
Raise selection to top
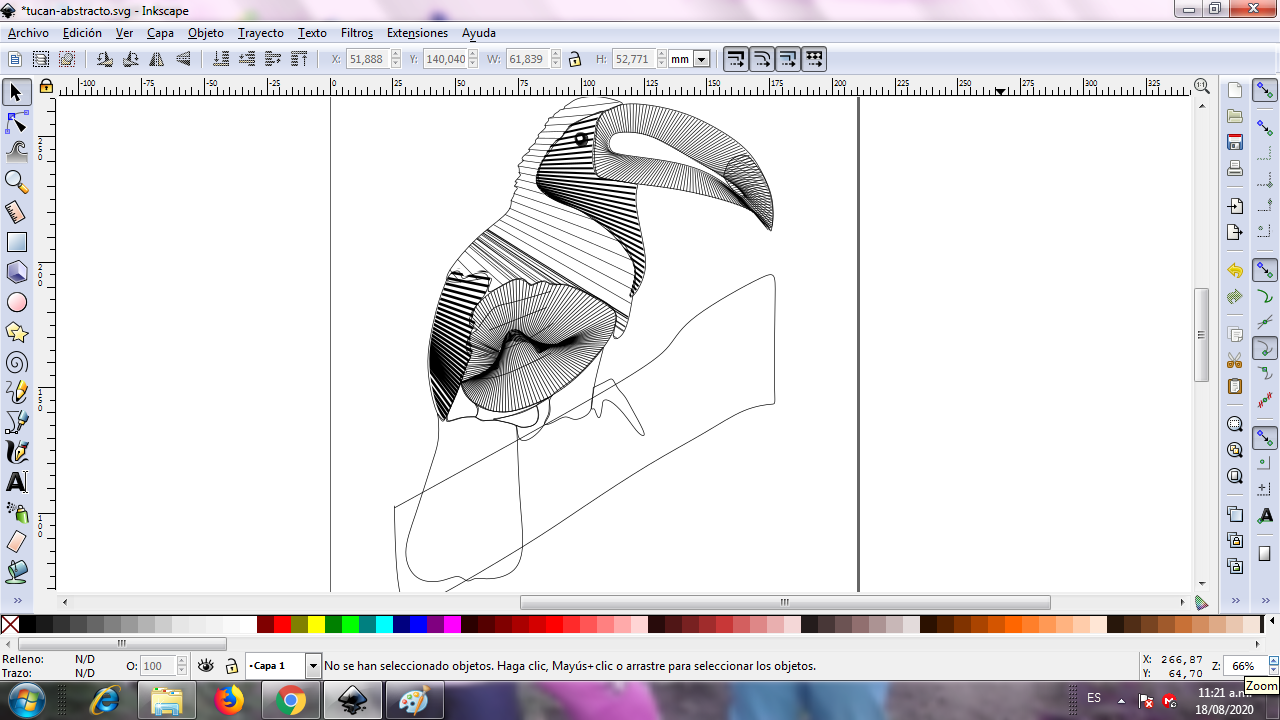click(x=299, y=59)
